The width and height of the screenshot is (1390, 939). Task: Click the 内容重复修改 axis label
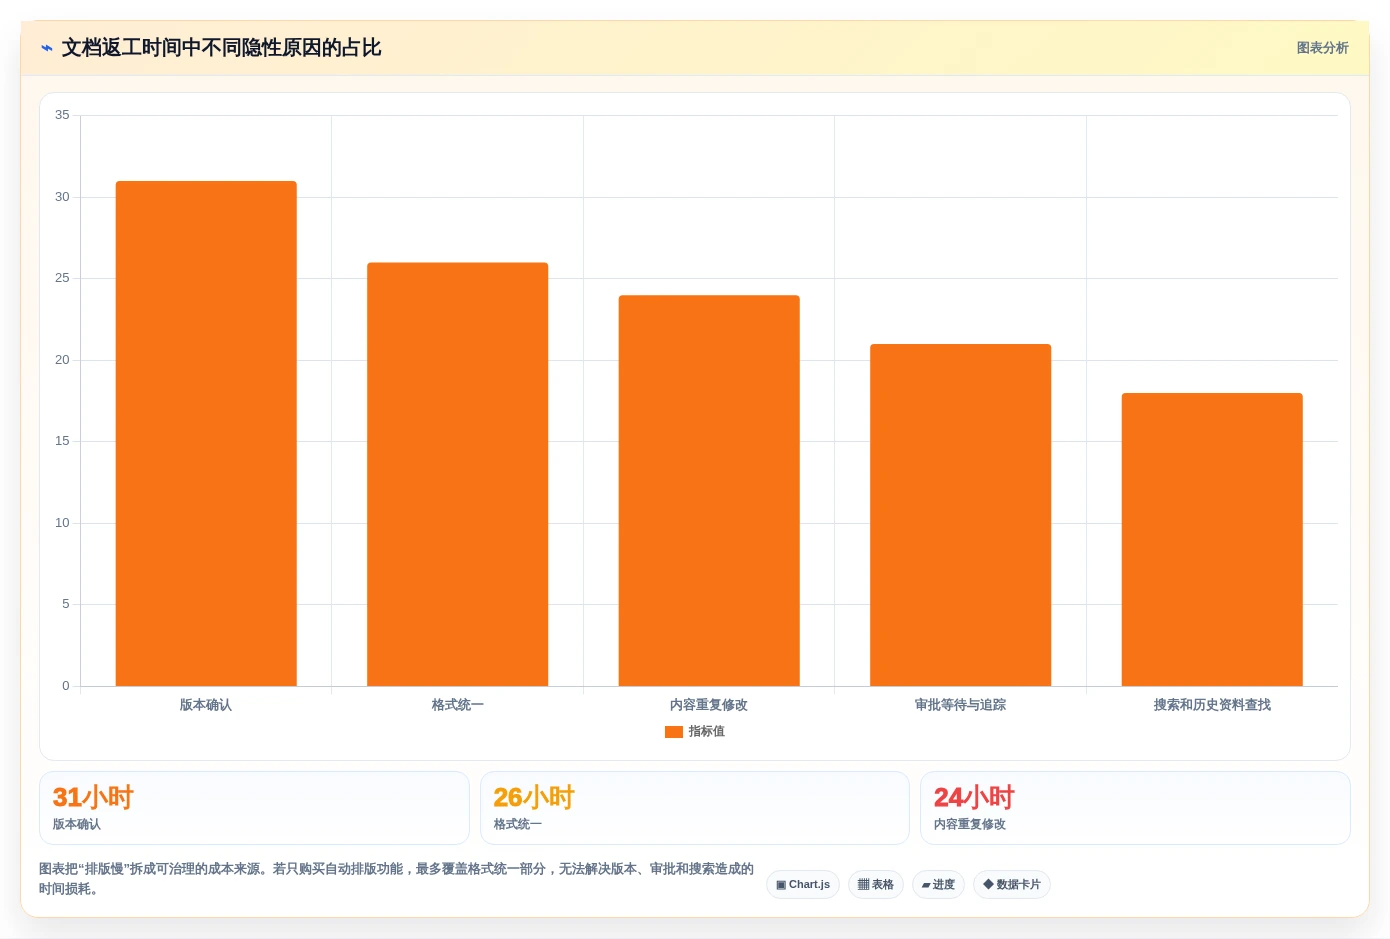709,705
